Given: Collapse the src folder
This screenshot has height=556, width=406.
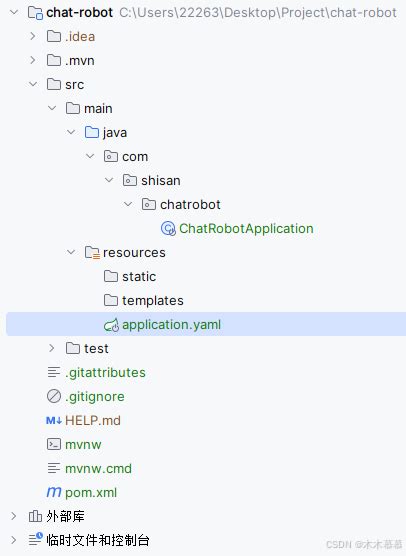Looking at the screenshot, I should point(33,84).
